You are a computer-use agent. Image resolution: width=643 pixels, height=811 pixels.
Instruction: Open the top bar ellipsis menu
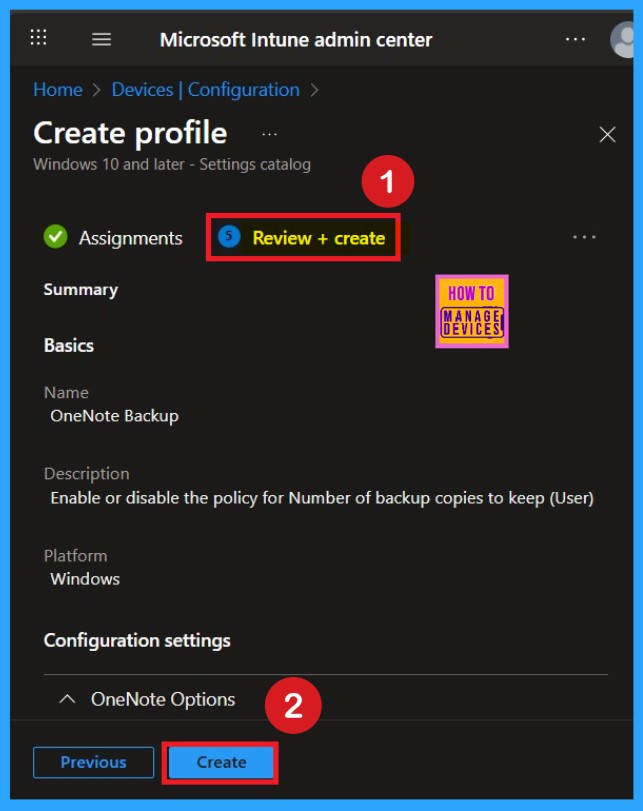(x=575, y=39)
